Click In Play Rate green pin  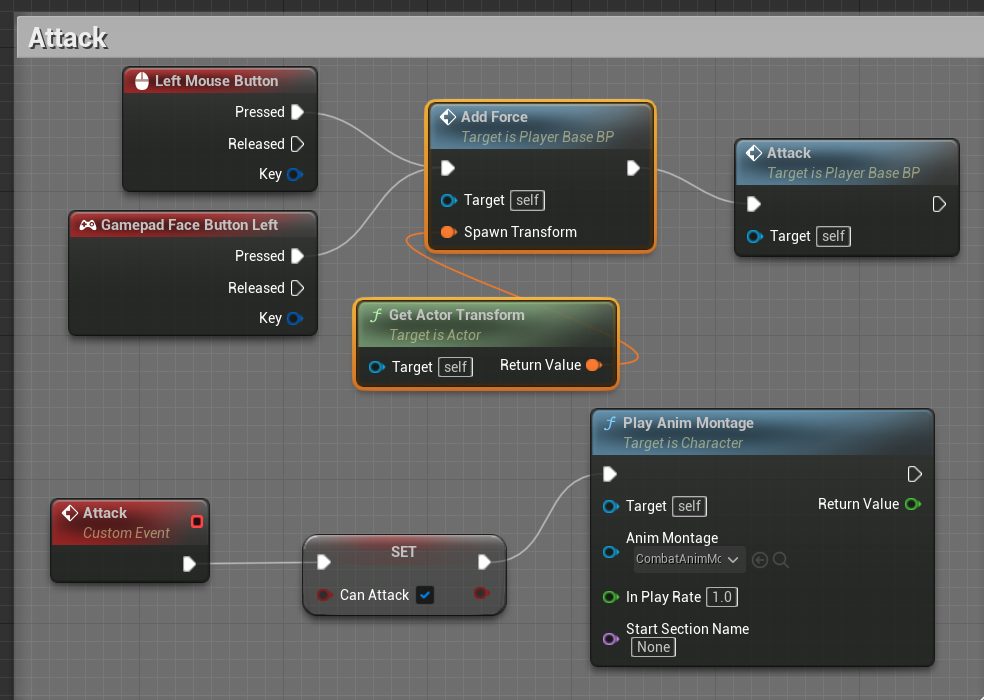coord(611,597)
